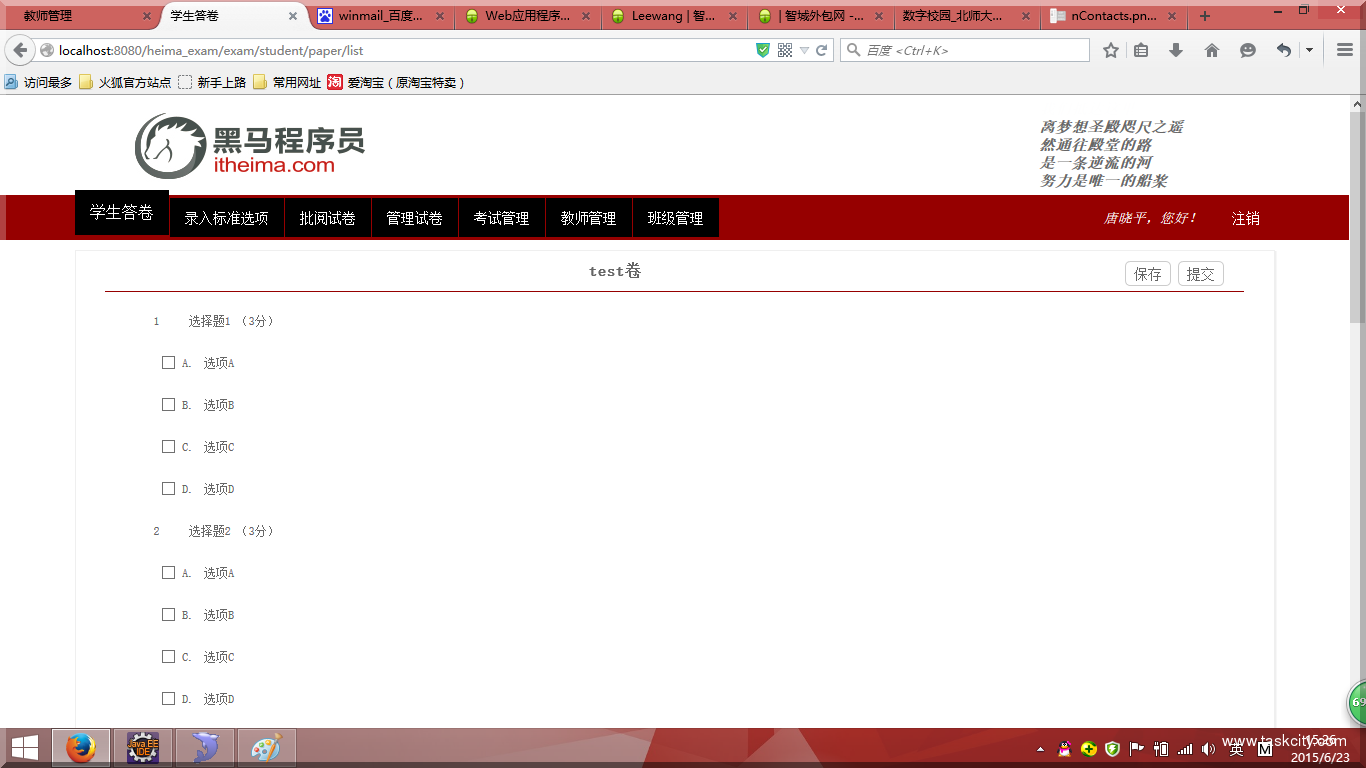Click the bookmark star icon
This screenshot has height=768, width=1366.
[1110, 50]
